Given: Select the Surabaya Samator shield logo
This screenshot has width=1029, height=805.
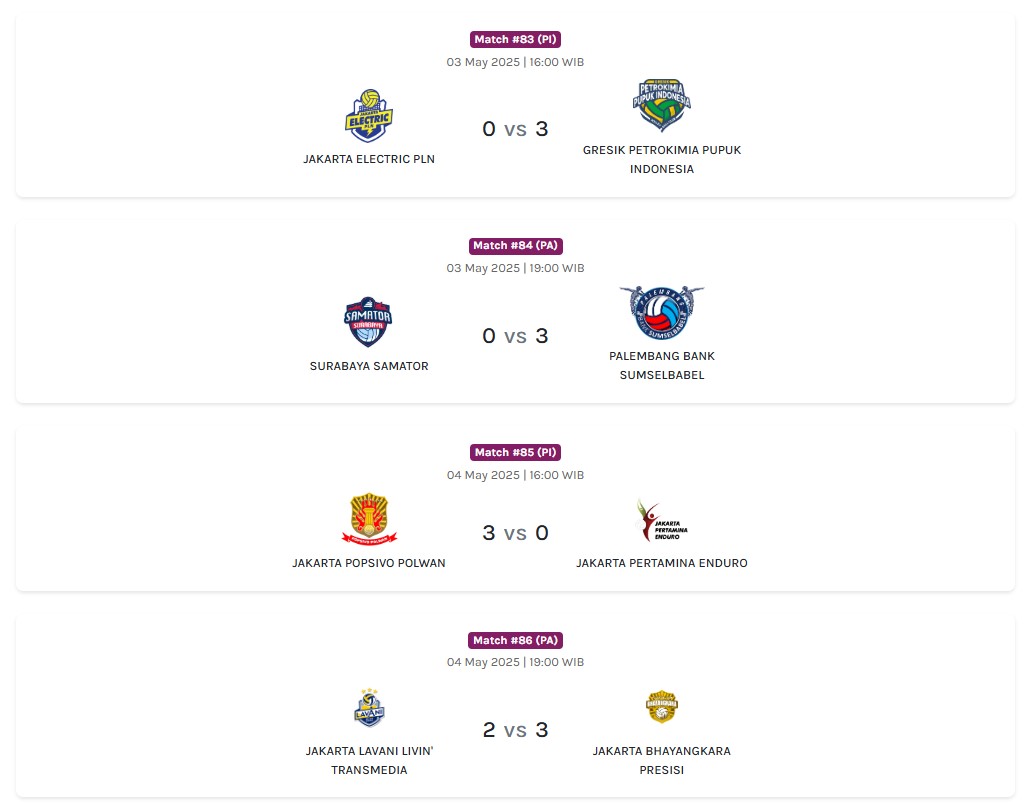Looking at the screenshot, I should pos(368,322).
